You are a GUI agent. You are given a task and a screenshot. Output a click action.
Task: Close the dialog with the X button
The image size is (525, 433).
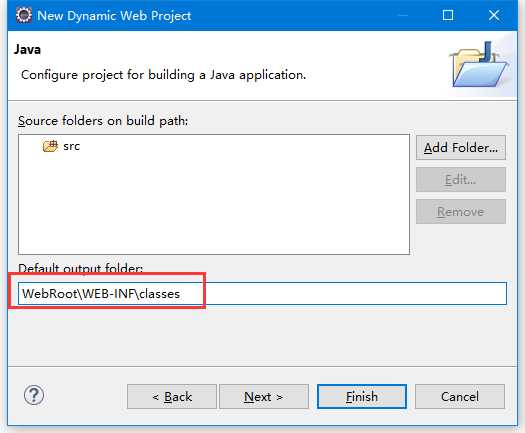click(494, 15)
